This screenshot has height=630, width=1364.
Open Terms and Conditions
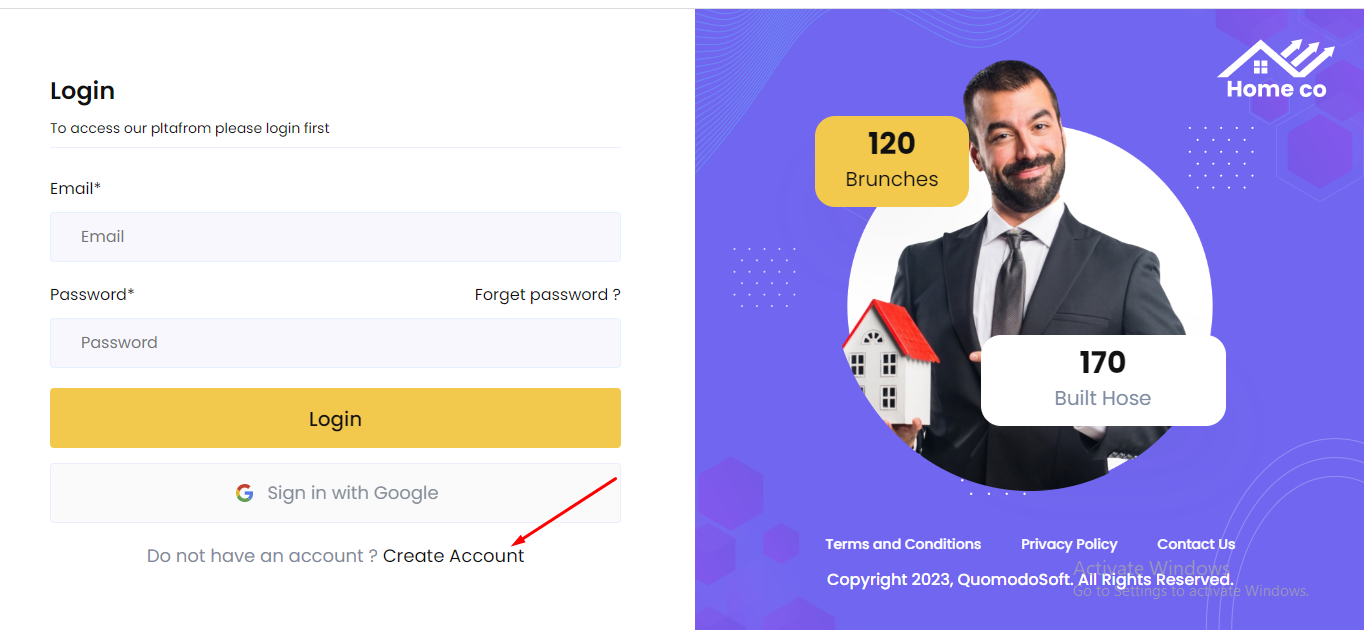(903, 544)
